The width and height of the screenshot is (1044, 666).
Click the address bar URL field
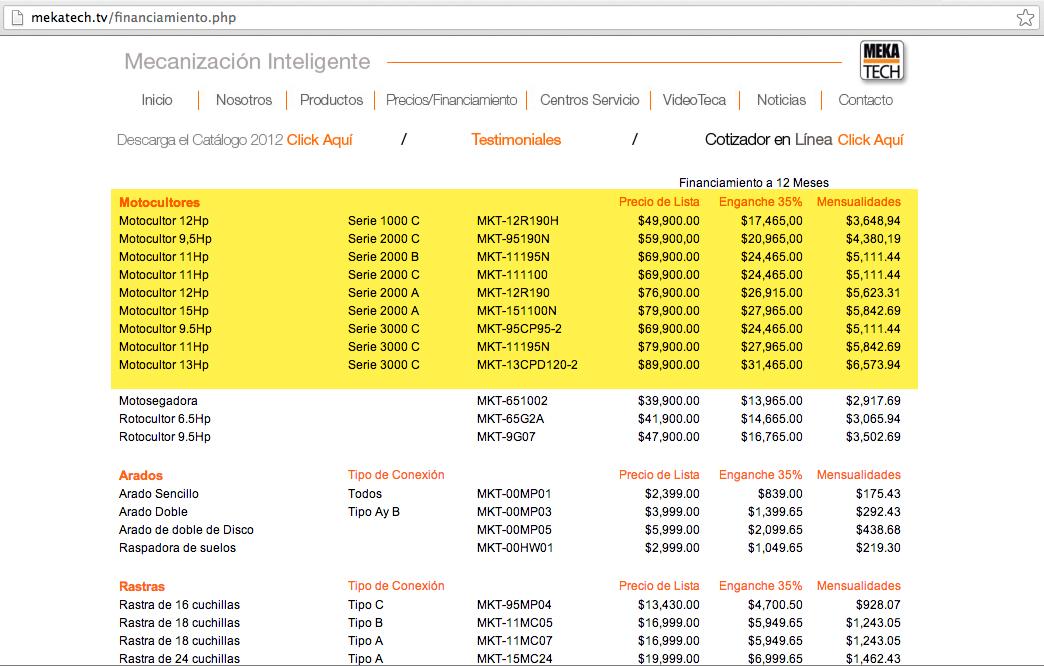click(519, 17)
